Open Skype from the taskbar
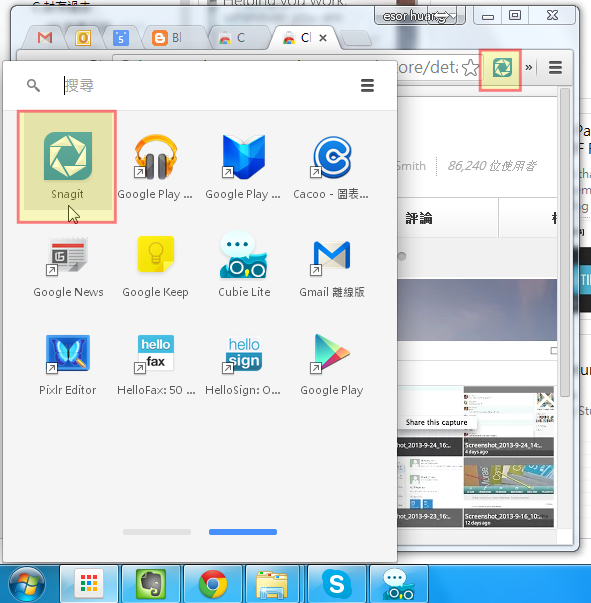The image size is (591, 603). coord(337,585)
